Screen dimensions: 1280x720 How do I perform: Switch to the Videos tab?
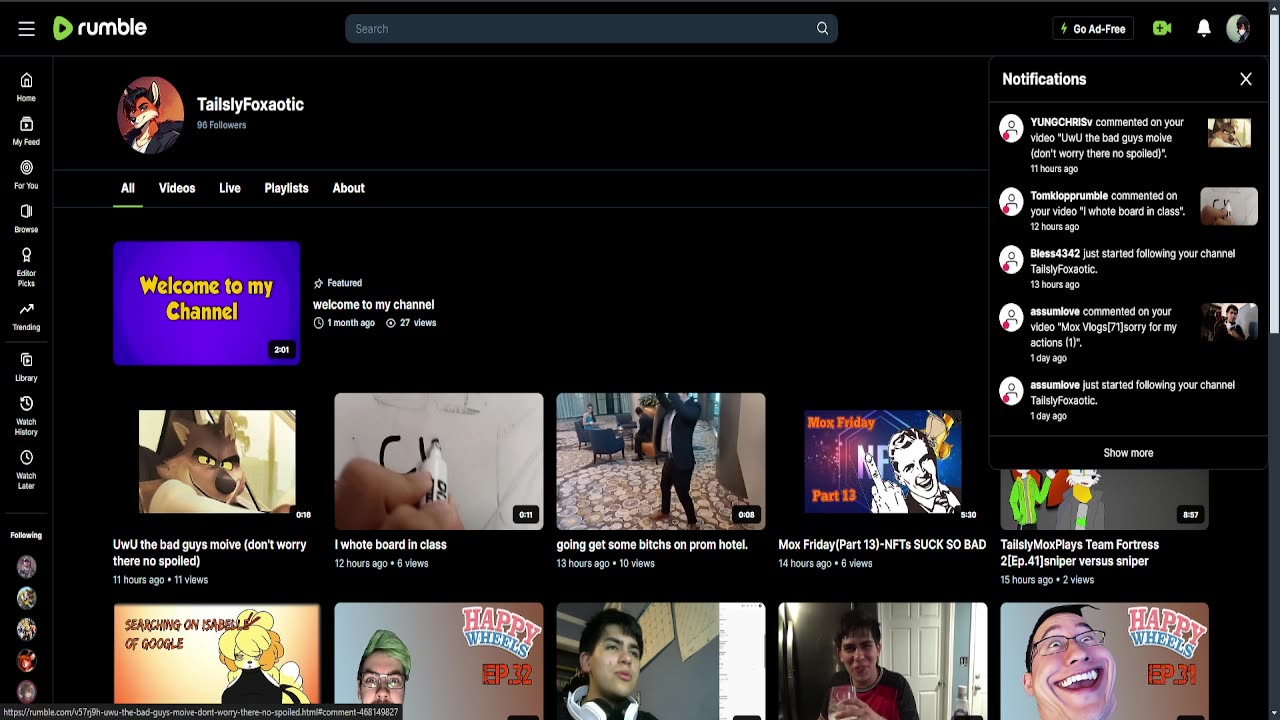[177, 188]
